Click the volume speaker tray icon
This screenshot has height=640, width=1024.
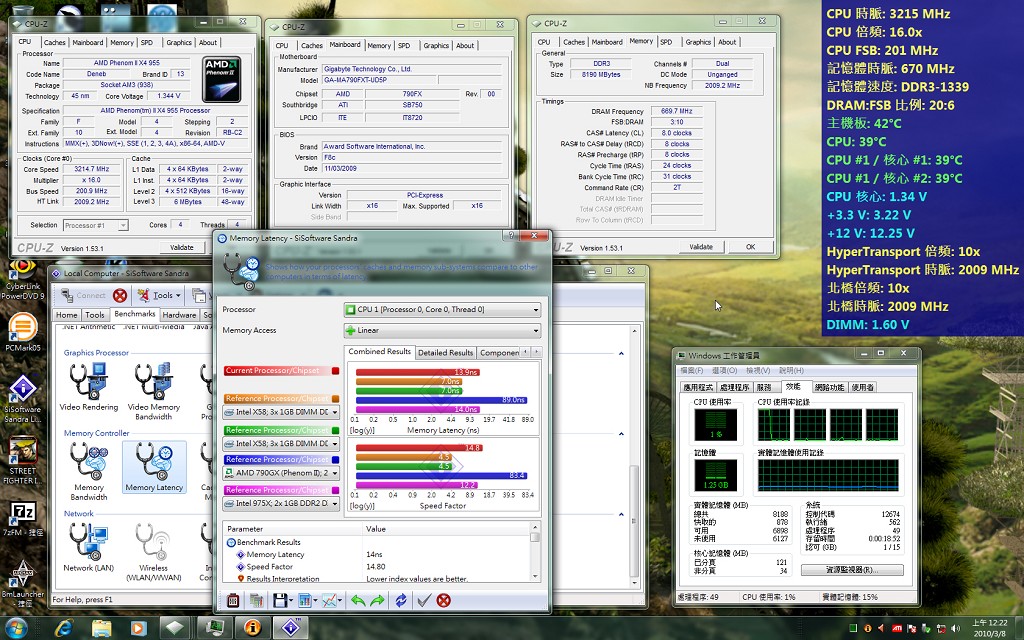pyautogui.click(x=954, y=628)
